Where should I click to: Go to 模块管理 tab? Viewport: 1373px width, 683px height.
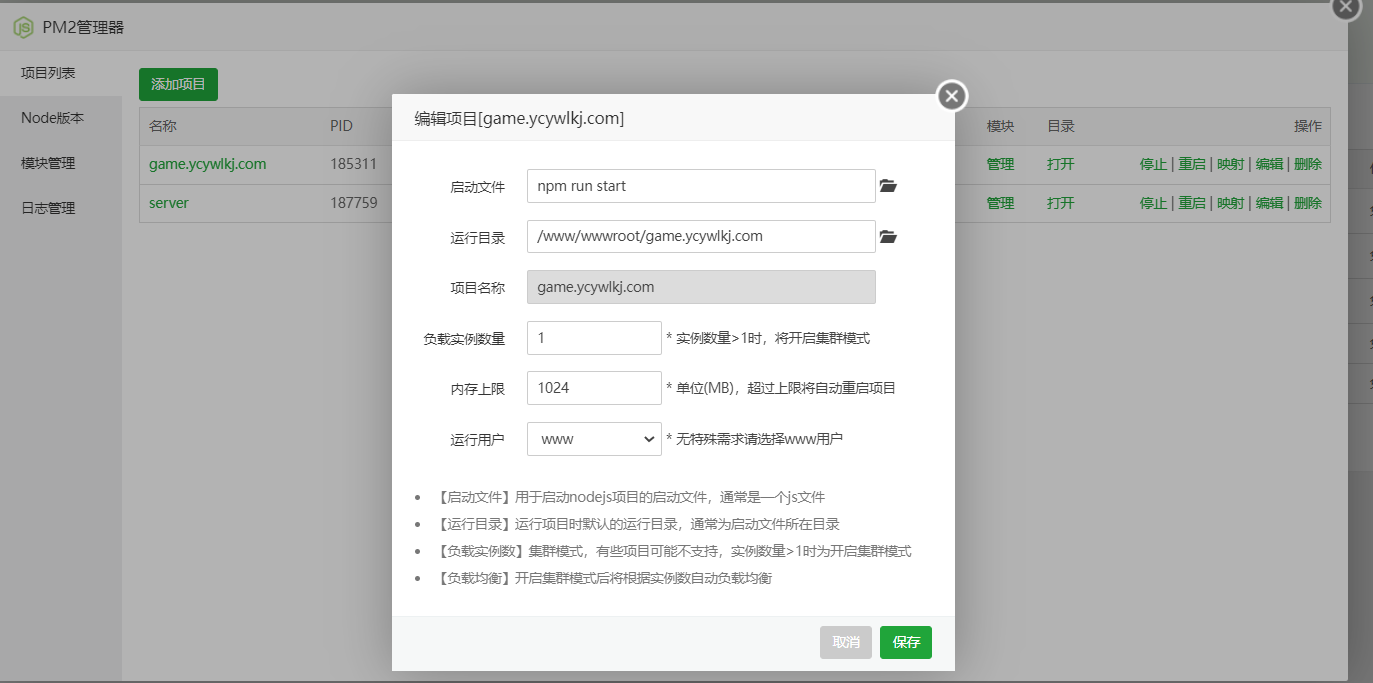(x=48, y=163)
